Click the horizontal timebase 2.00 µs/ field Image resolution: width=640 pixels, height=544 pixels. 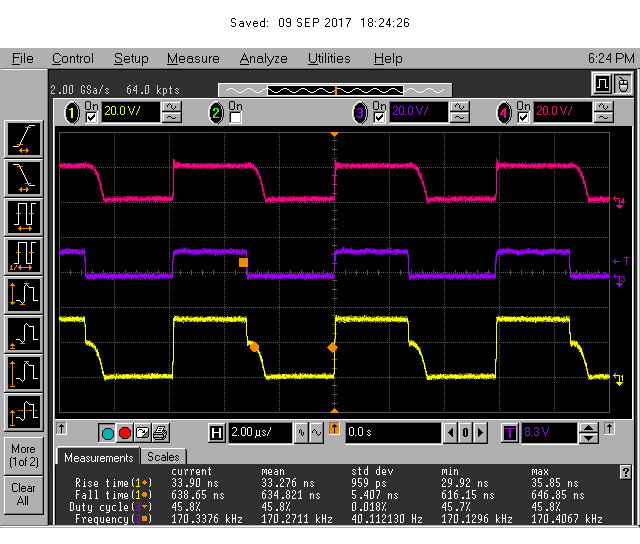(x=260, y=433)
